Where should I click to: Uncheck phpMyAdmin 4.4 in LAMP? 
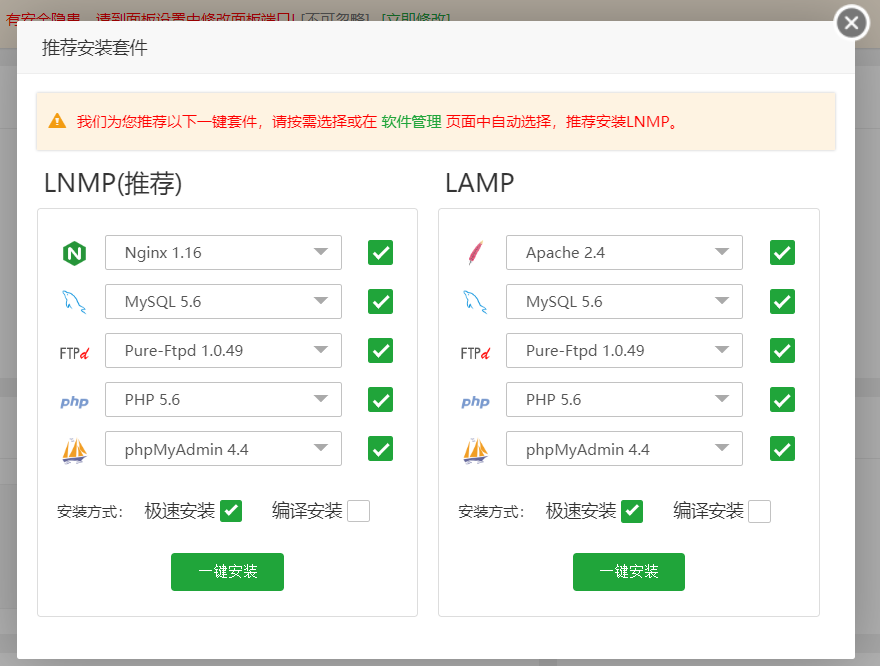pos(782,448)
